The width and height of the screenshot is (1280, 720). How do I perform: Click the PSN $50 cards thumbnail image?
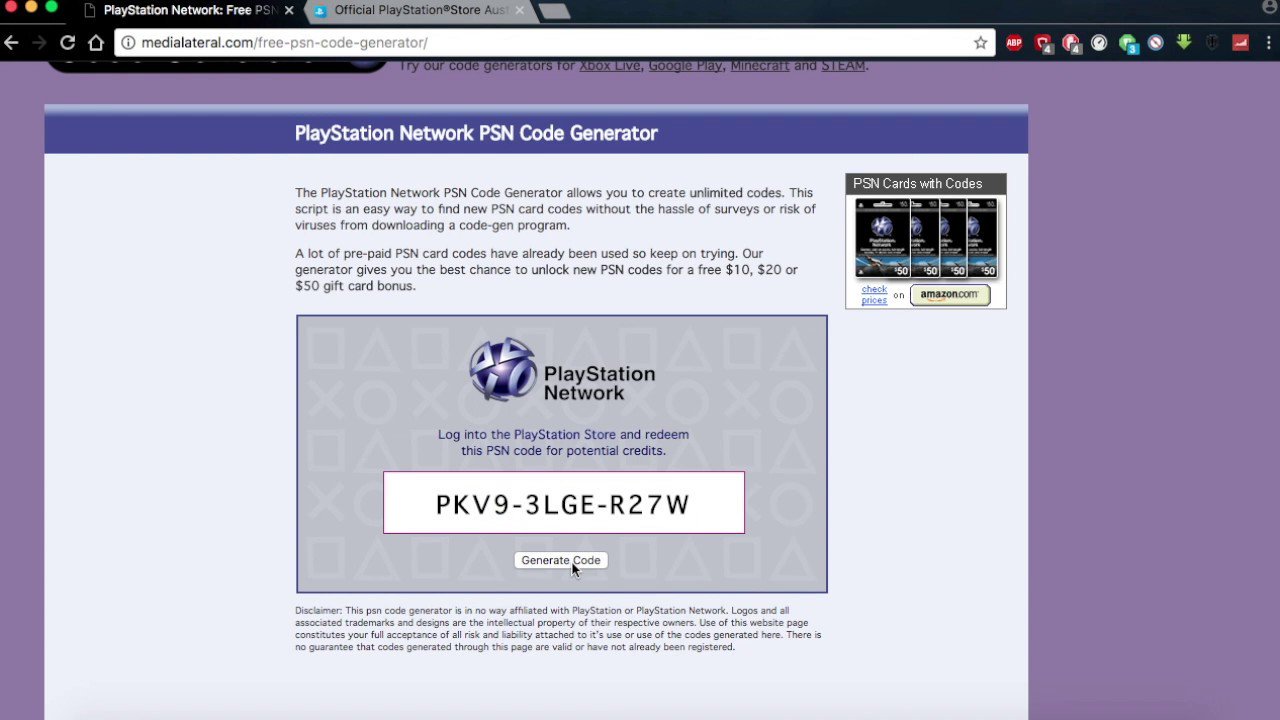pyautogui.click(x=927, y=238)
